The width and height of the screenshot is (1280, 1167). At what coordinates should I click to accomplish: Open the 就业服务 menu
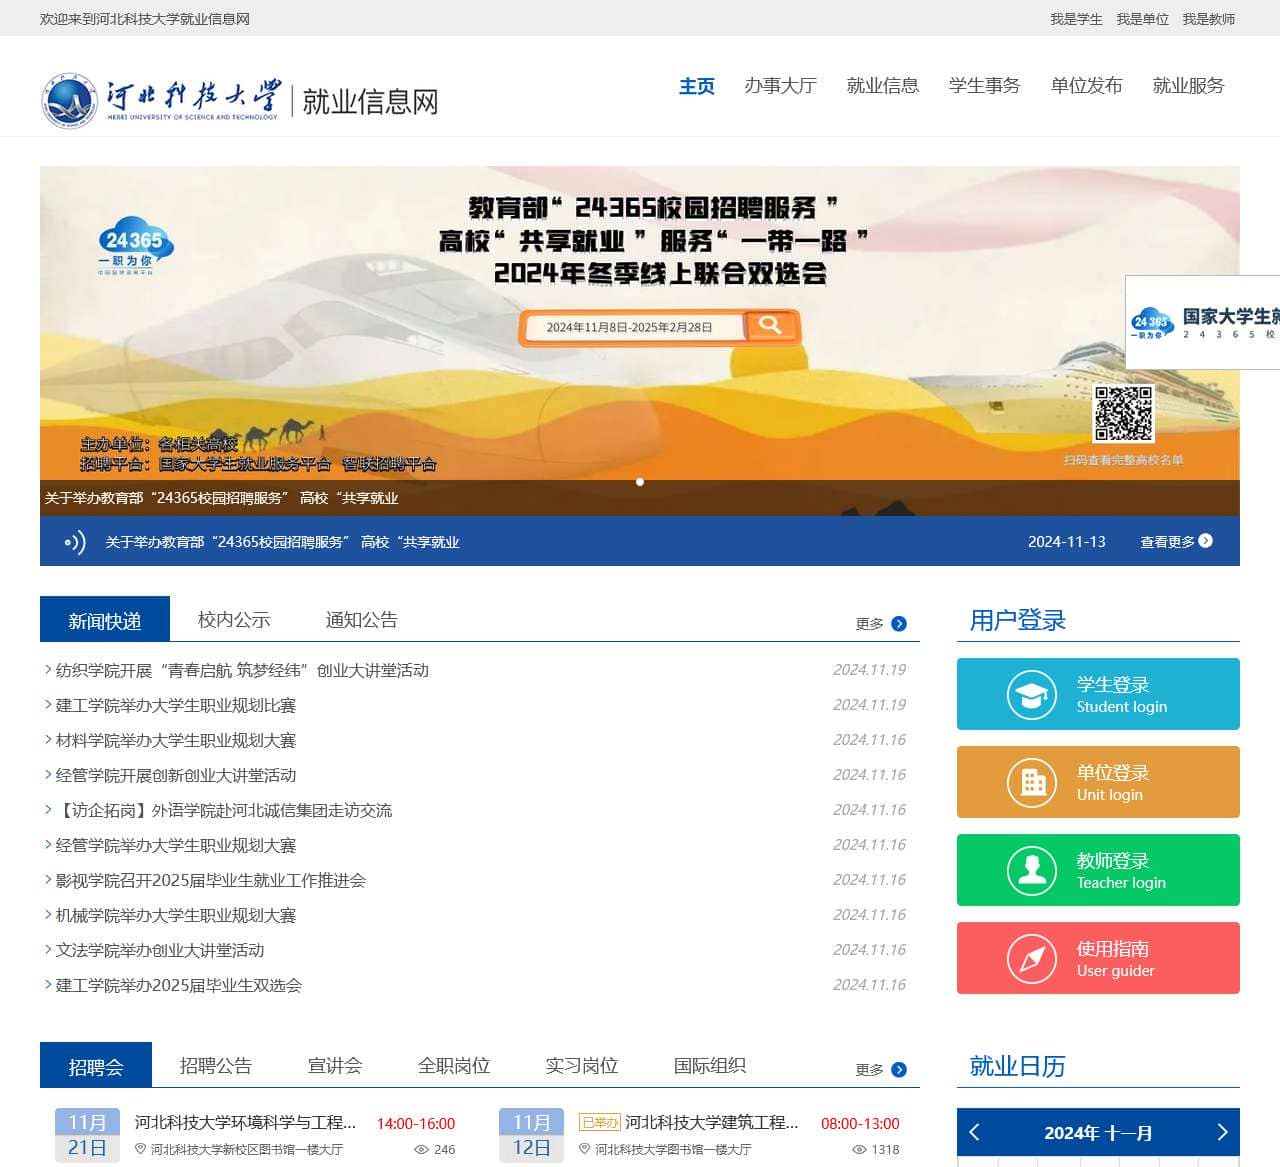pyautogui.click(x=1189, y=86)
